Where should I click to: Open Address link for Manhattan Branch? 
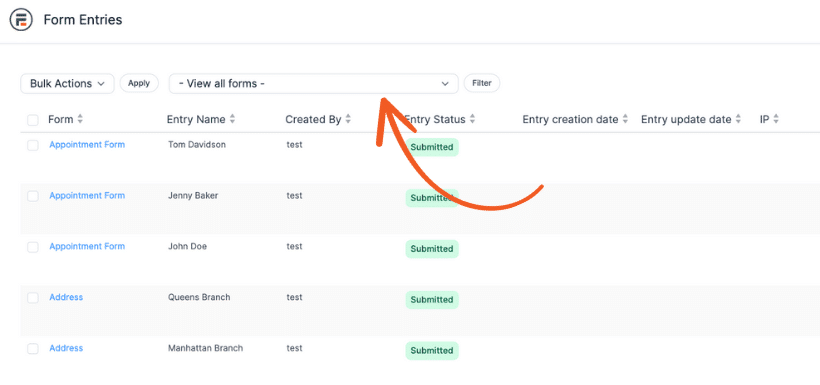click(x=66, y=348)
